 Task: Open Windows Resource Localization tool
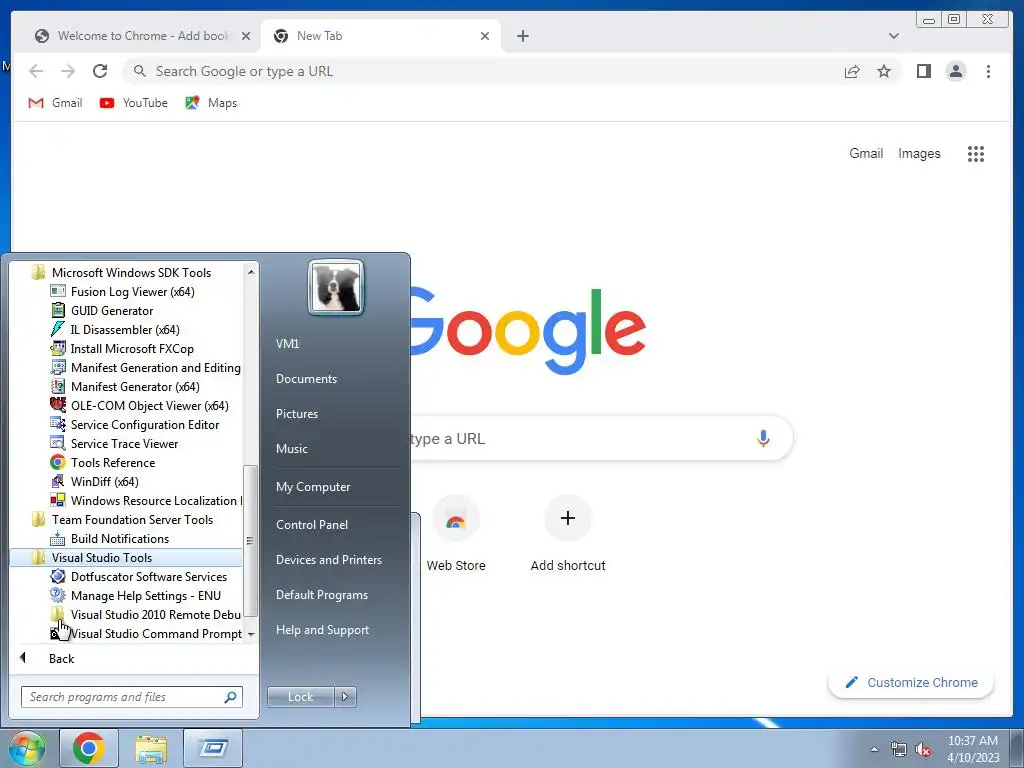155,500
